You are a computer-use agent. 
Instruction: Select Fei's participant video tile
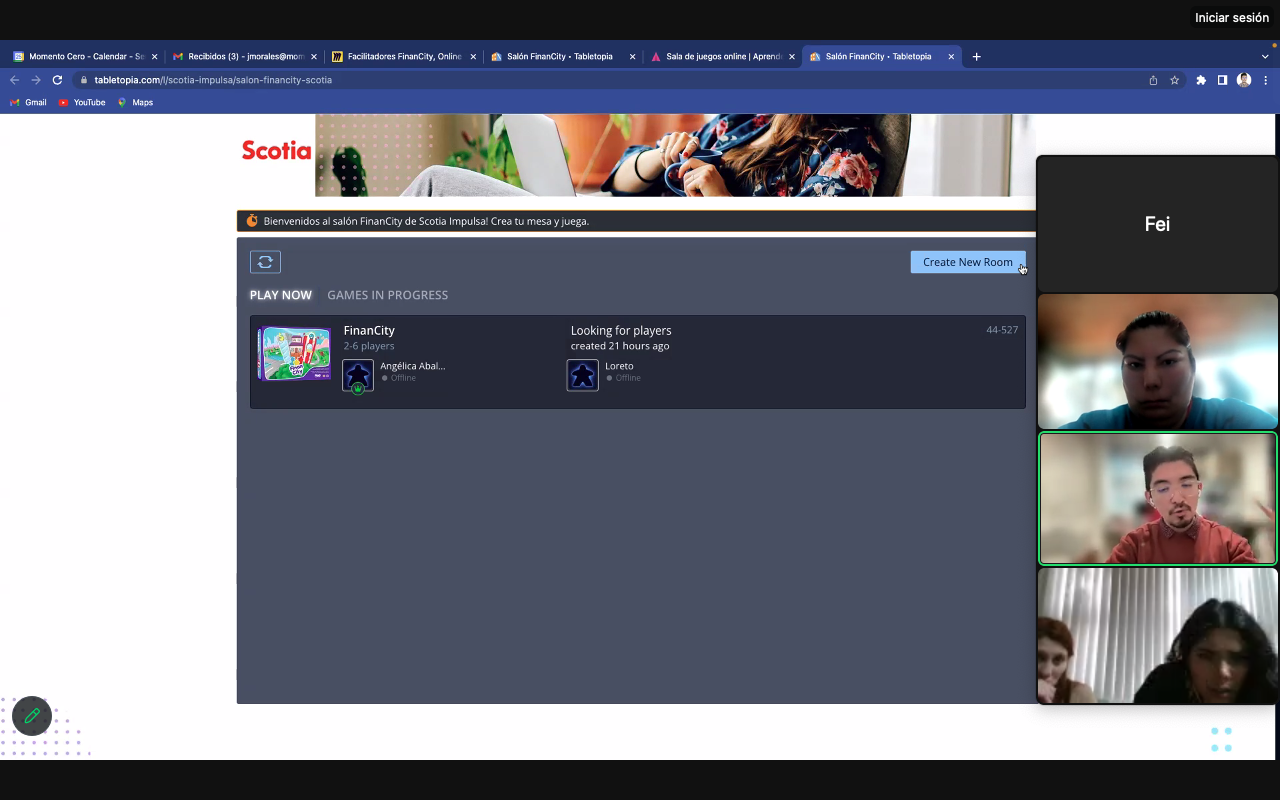click(1157, 224)
